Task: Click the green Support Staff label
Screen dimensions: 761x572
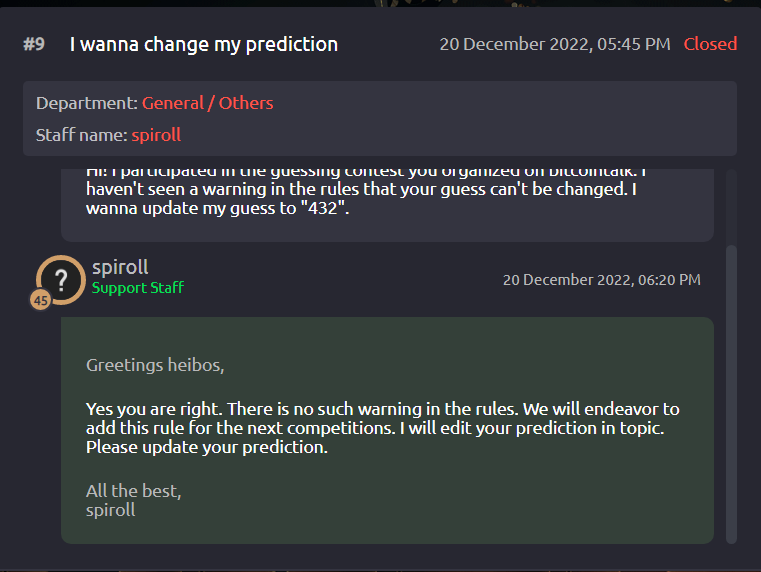Action: point(138,288)
